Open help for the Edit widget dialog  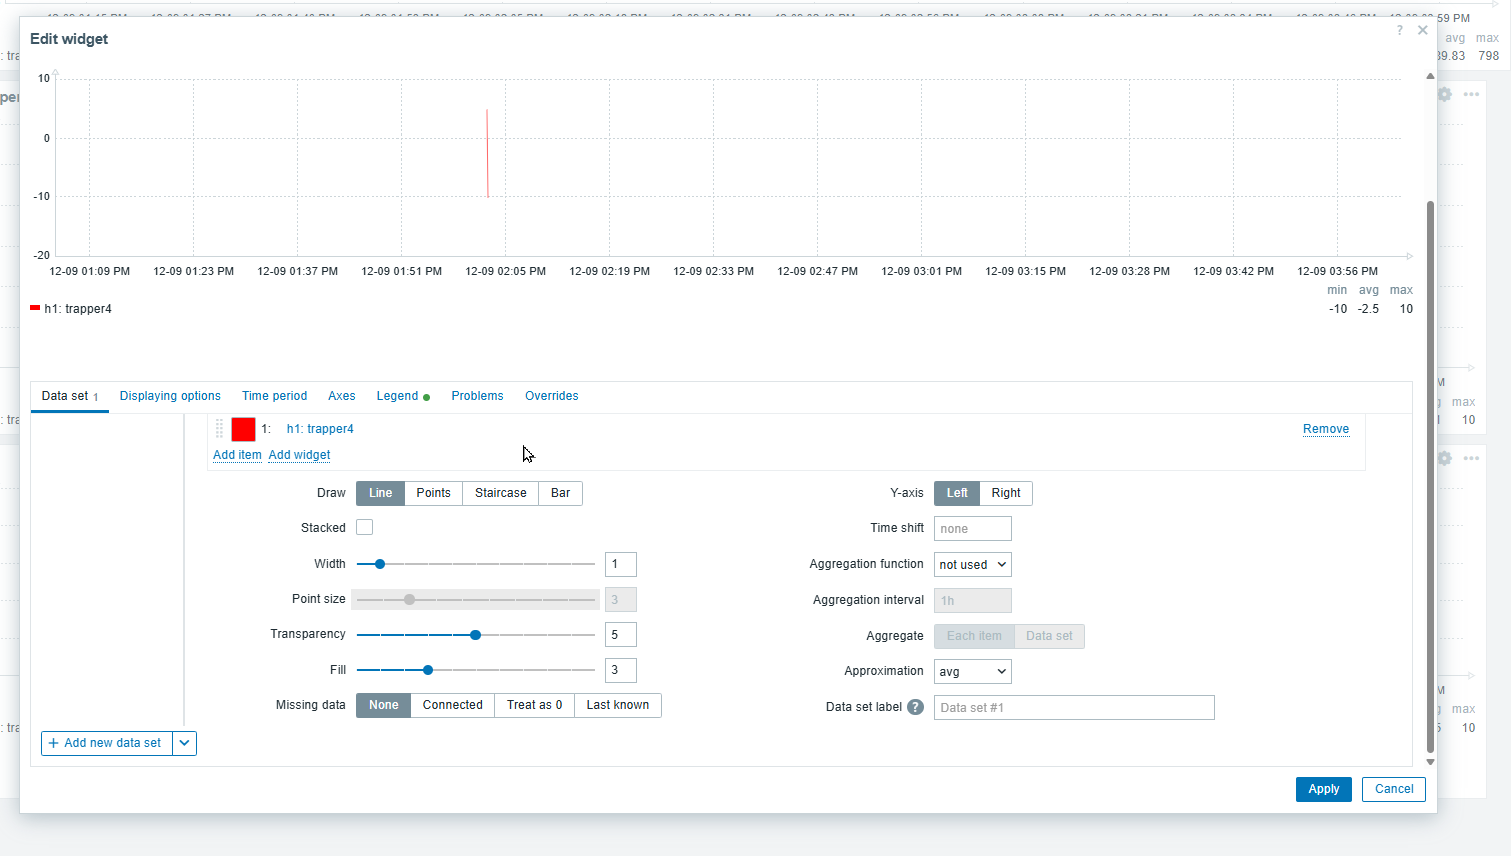(1399, 31)
